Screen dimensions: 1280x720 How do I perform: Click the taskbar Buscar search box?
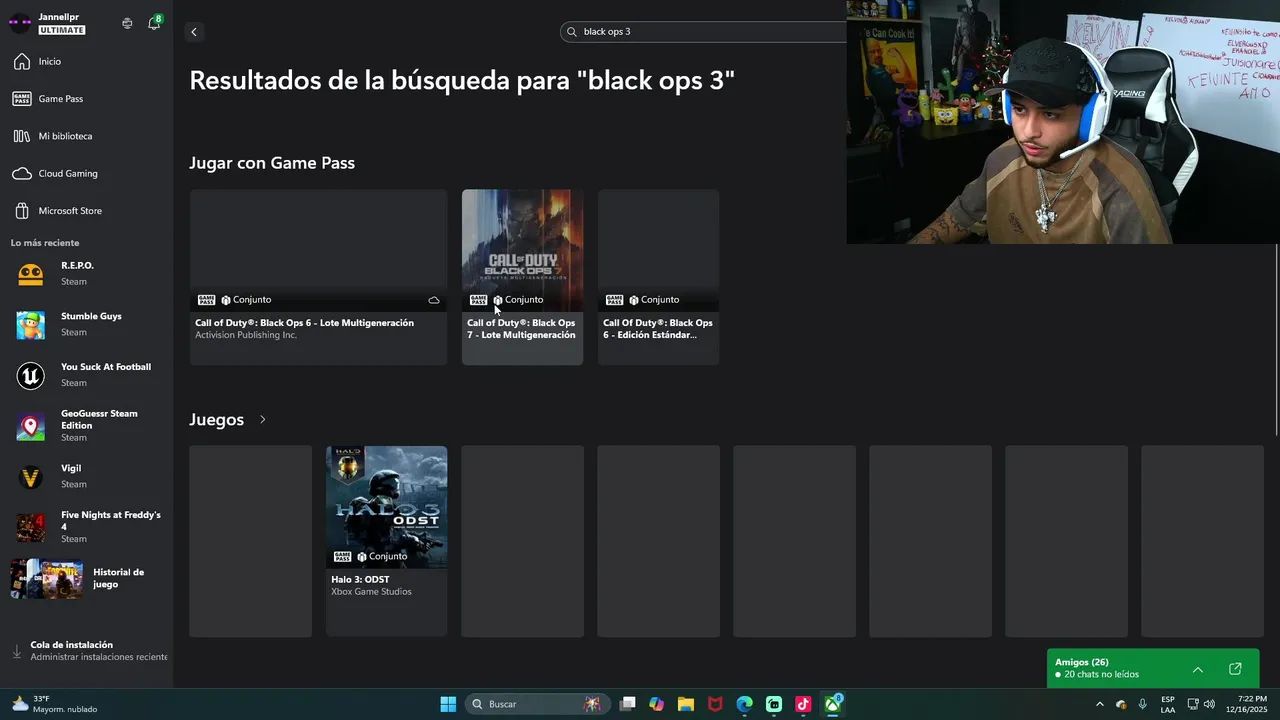coord(538,704)
